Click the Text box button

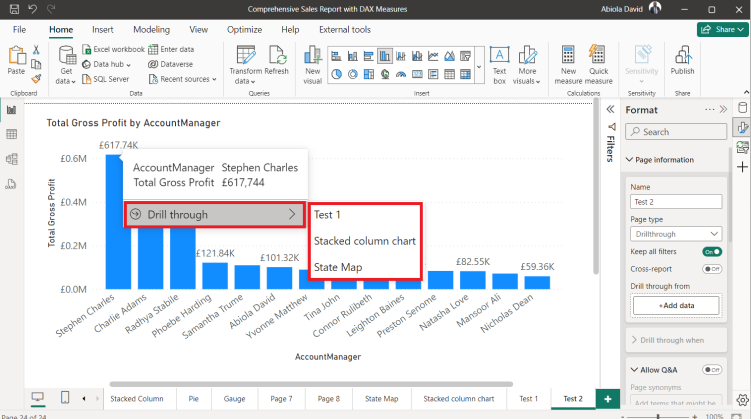point(499,66)
